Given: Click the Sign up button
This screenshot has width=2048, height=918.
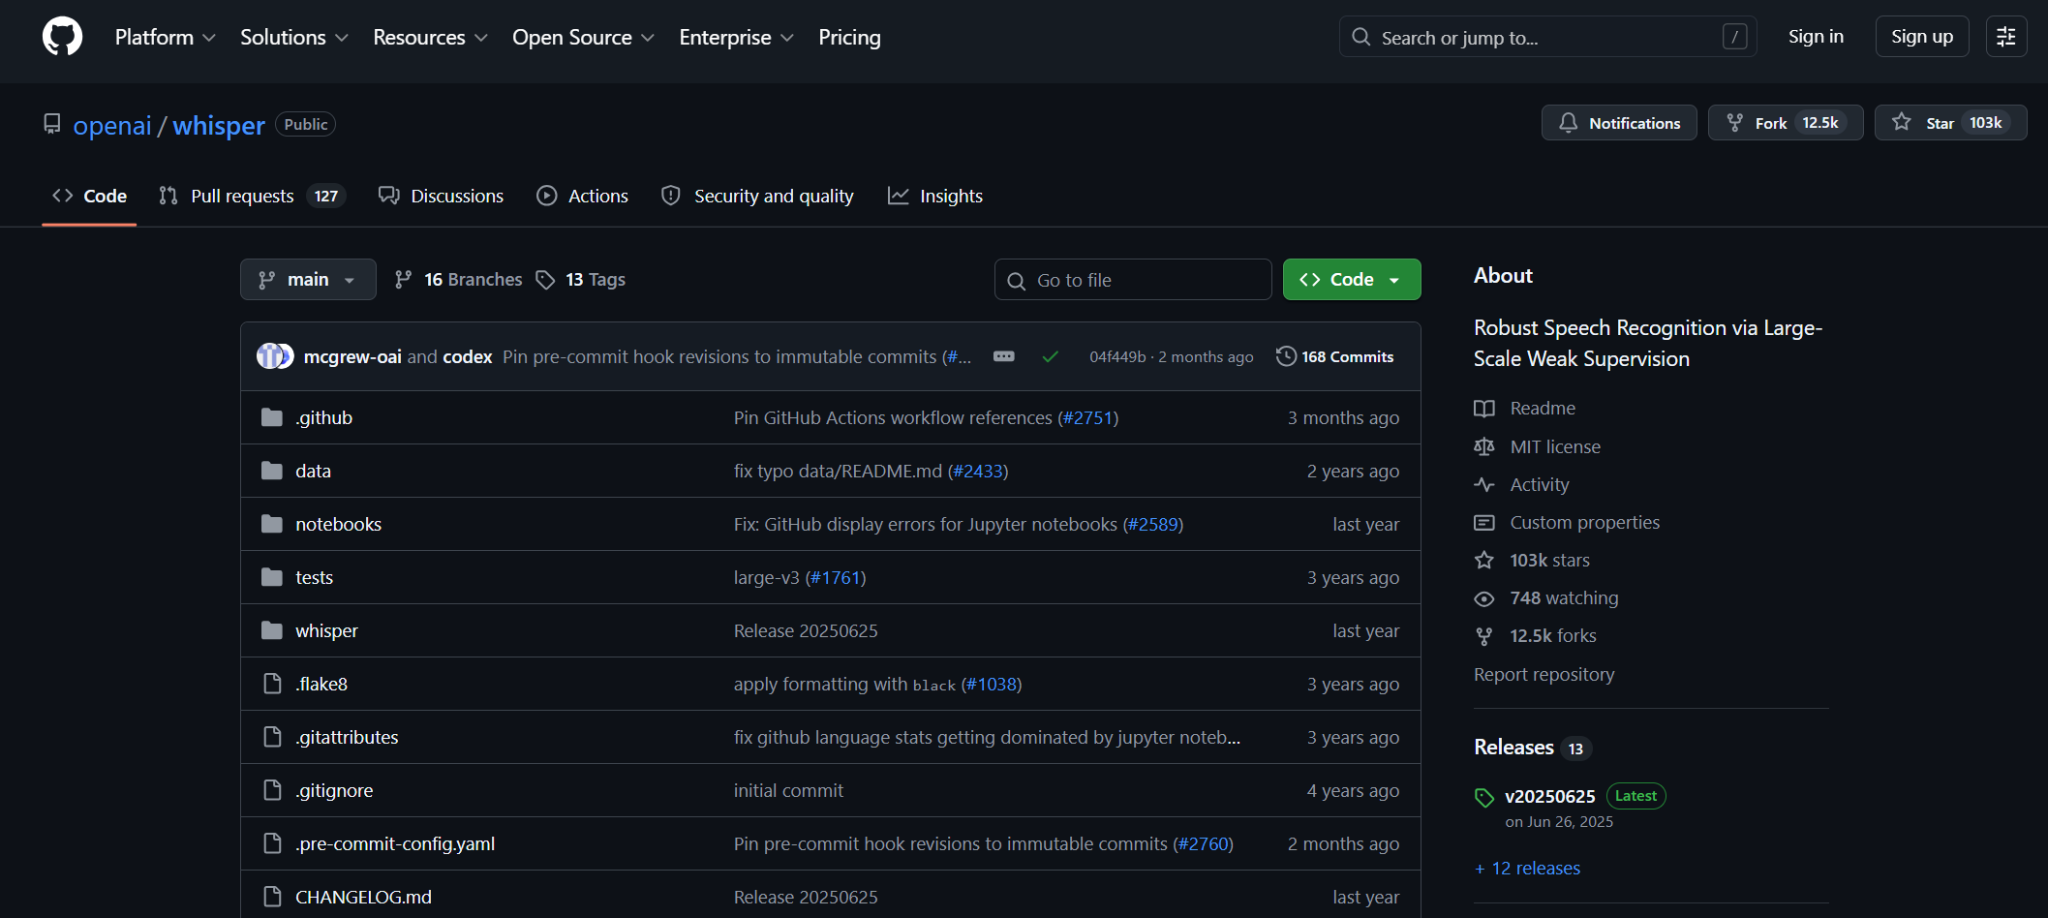Looking at the screenshot, I should [1921, 37].
